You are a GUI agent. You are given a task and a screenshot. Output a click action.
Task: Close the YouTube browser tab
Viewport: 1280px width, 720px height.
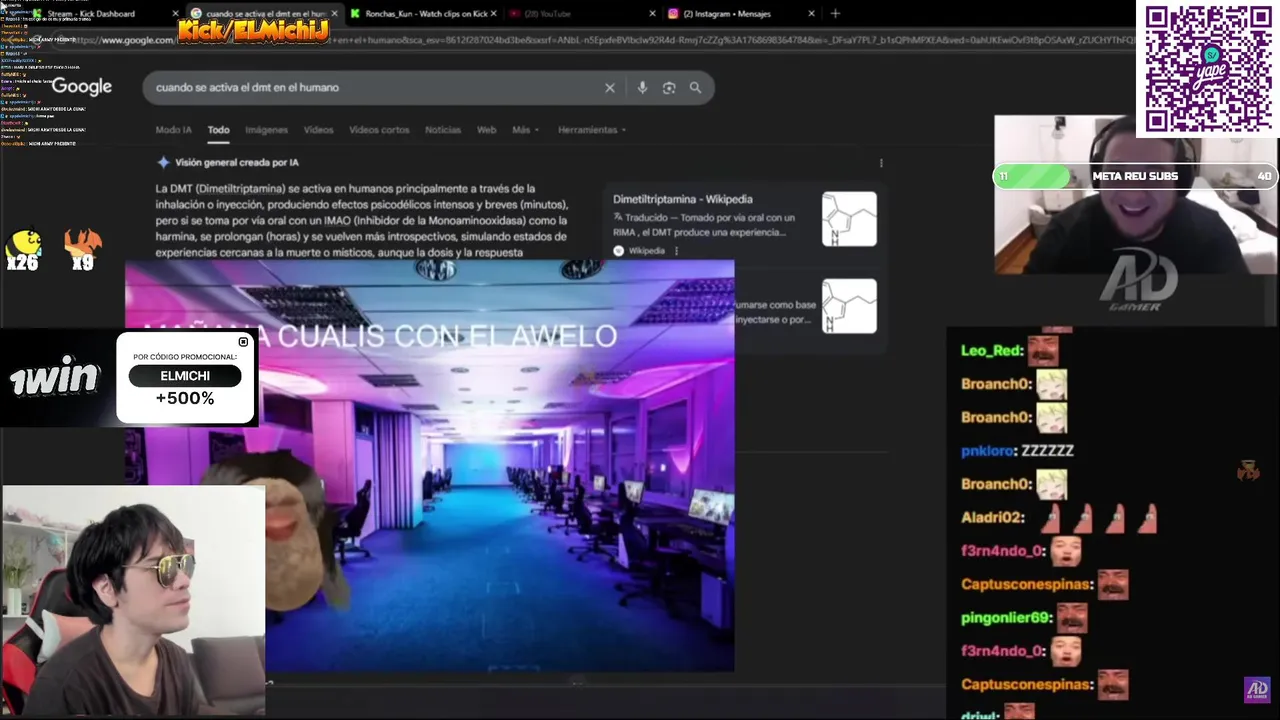pos(652,14)
